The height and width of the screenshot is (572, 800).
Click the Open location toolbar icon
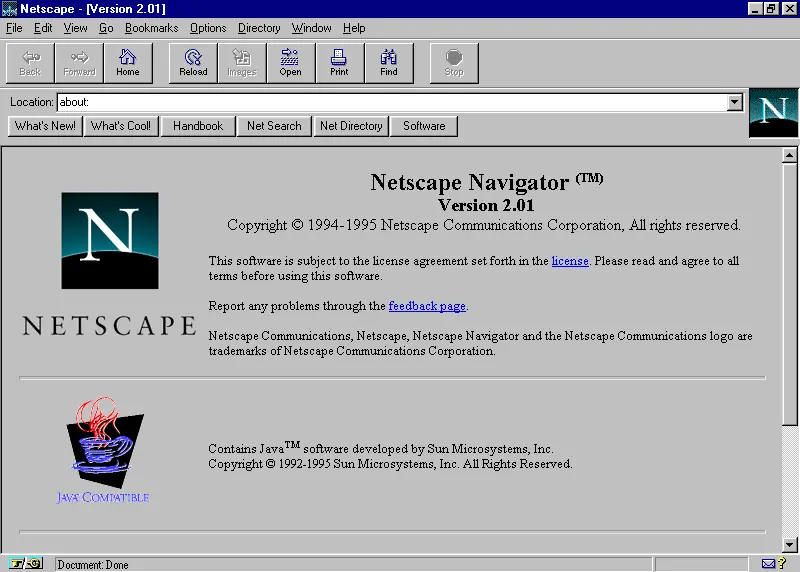290,62
